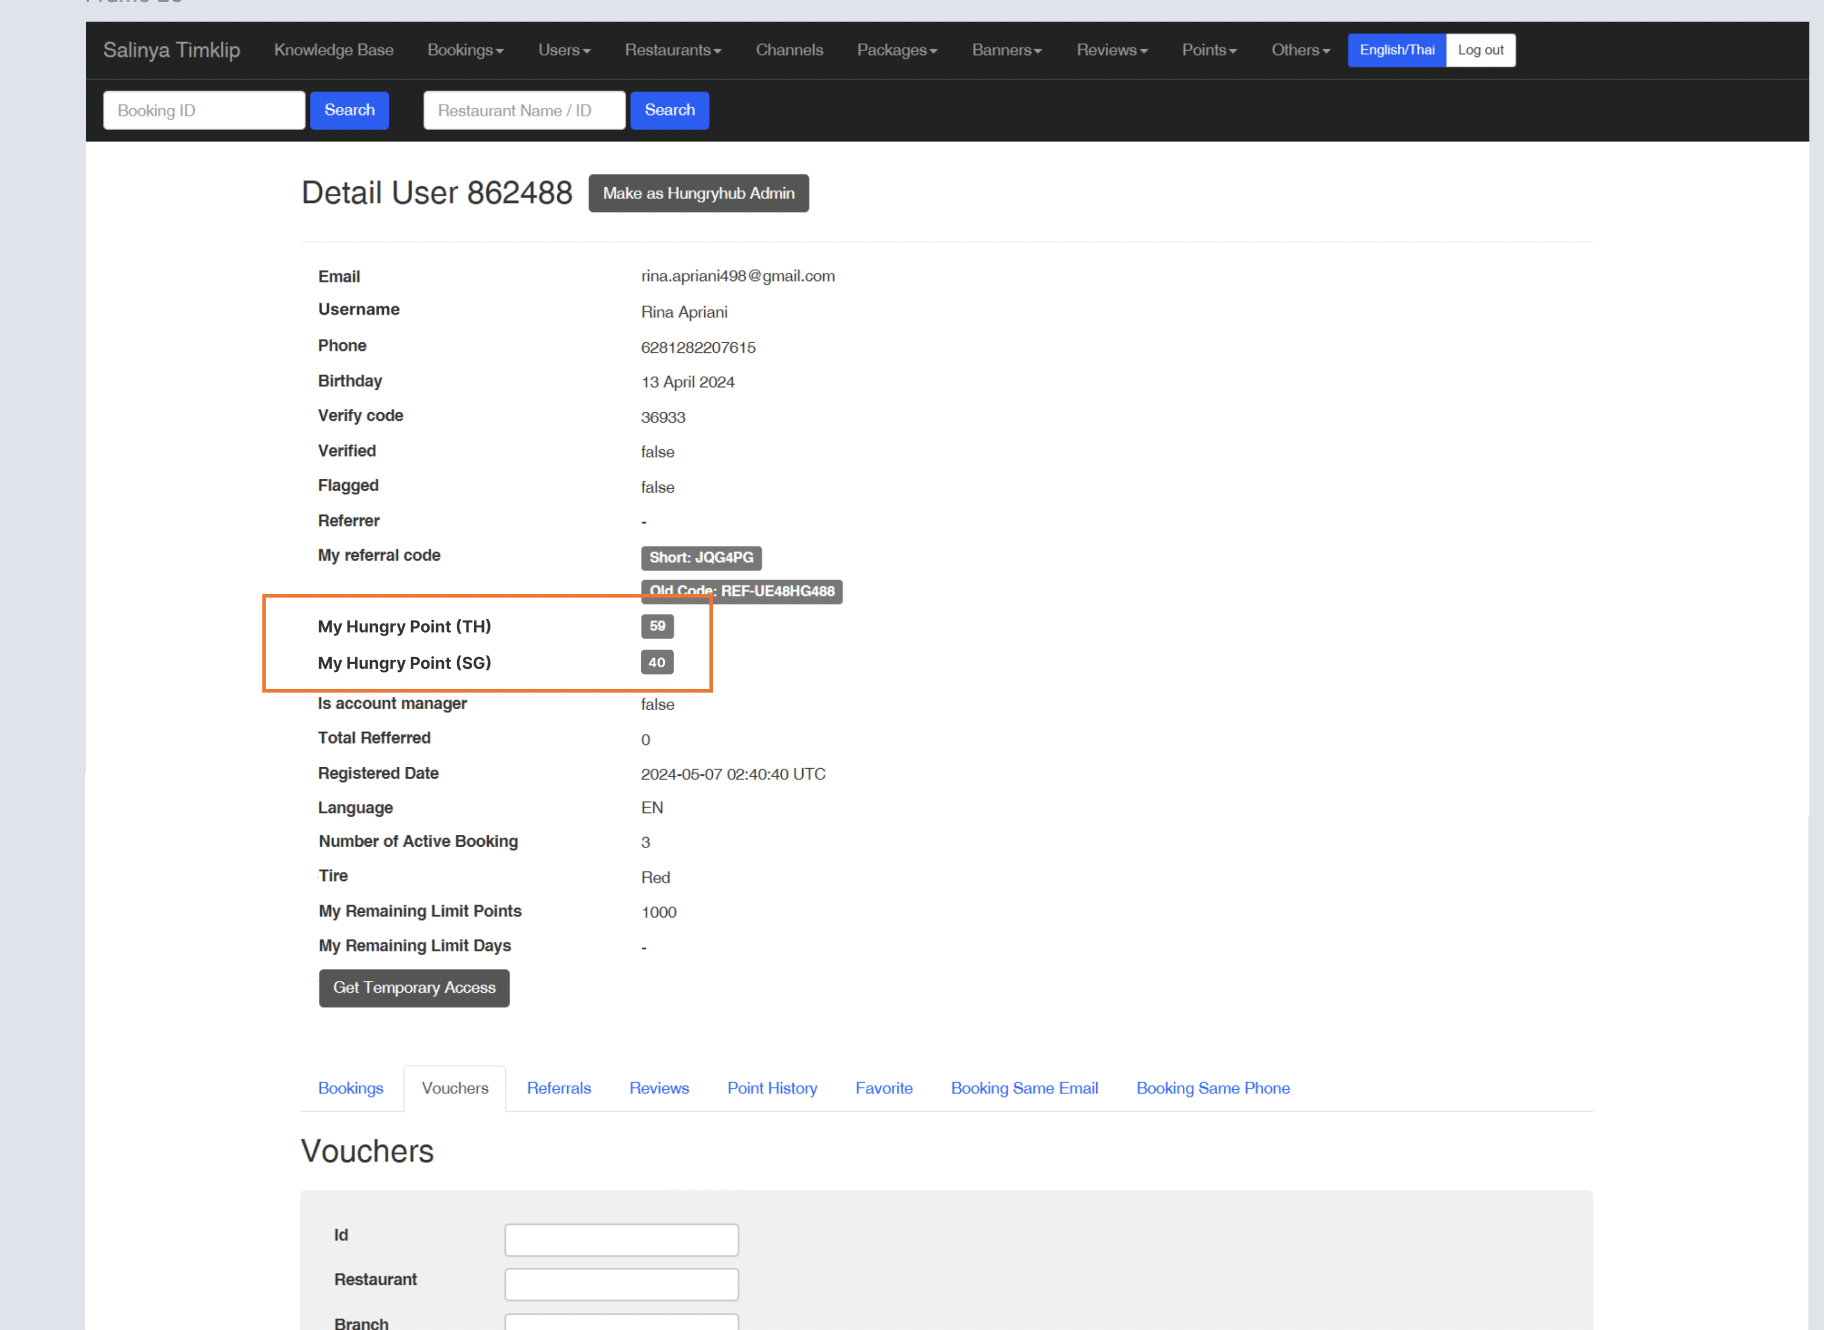The width and height of the screenshot is (1824, 1330).
Task: Click the Log out button
Action: tap(1480, 50)
